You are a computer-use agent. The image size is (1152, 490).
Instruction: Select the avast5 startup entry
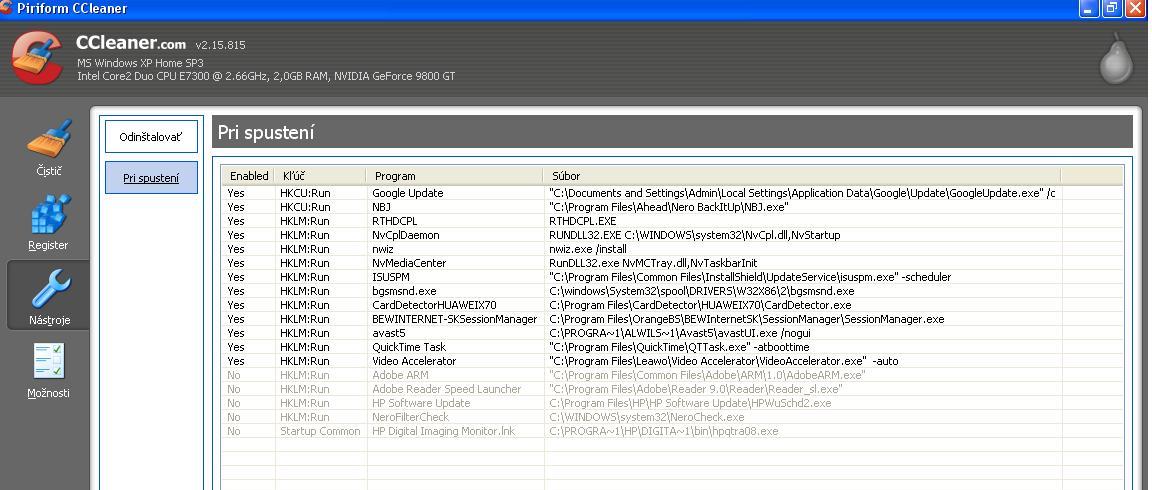pyautogui.click(x=389, y=333)
